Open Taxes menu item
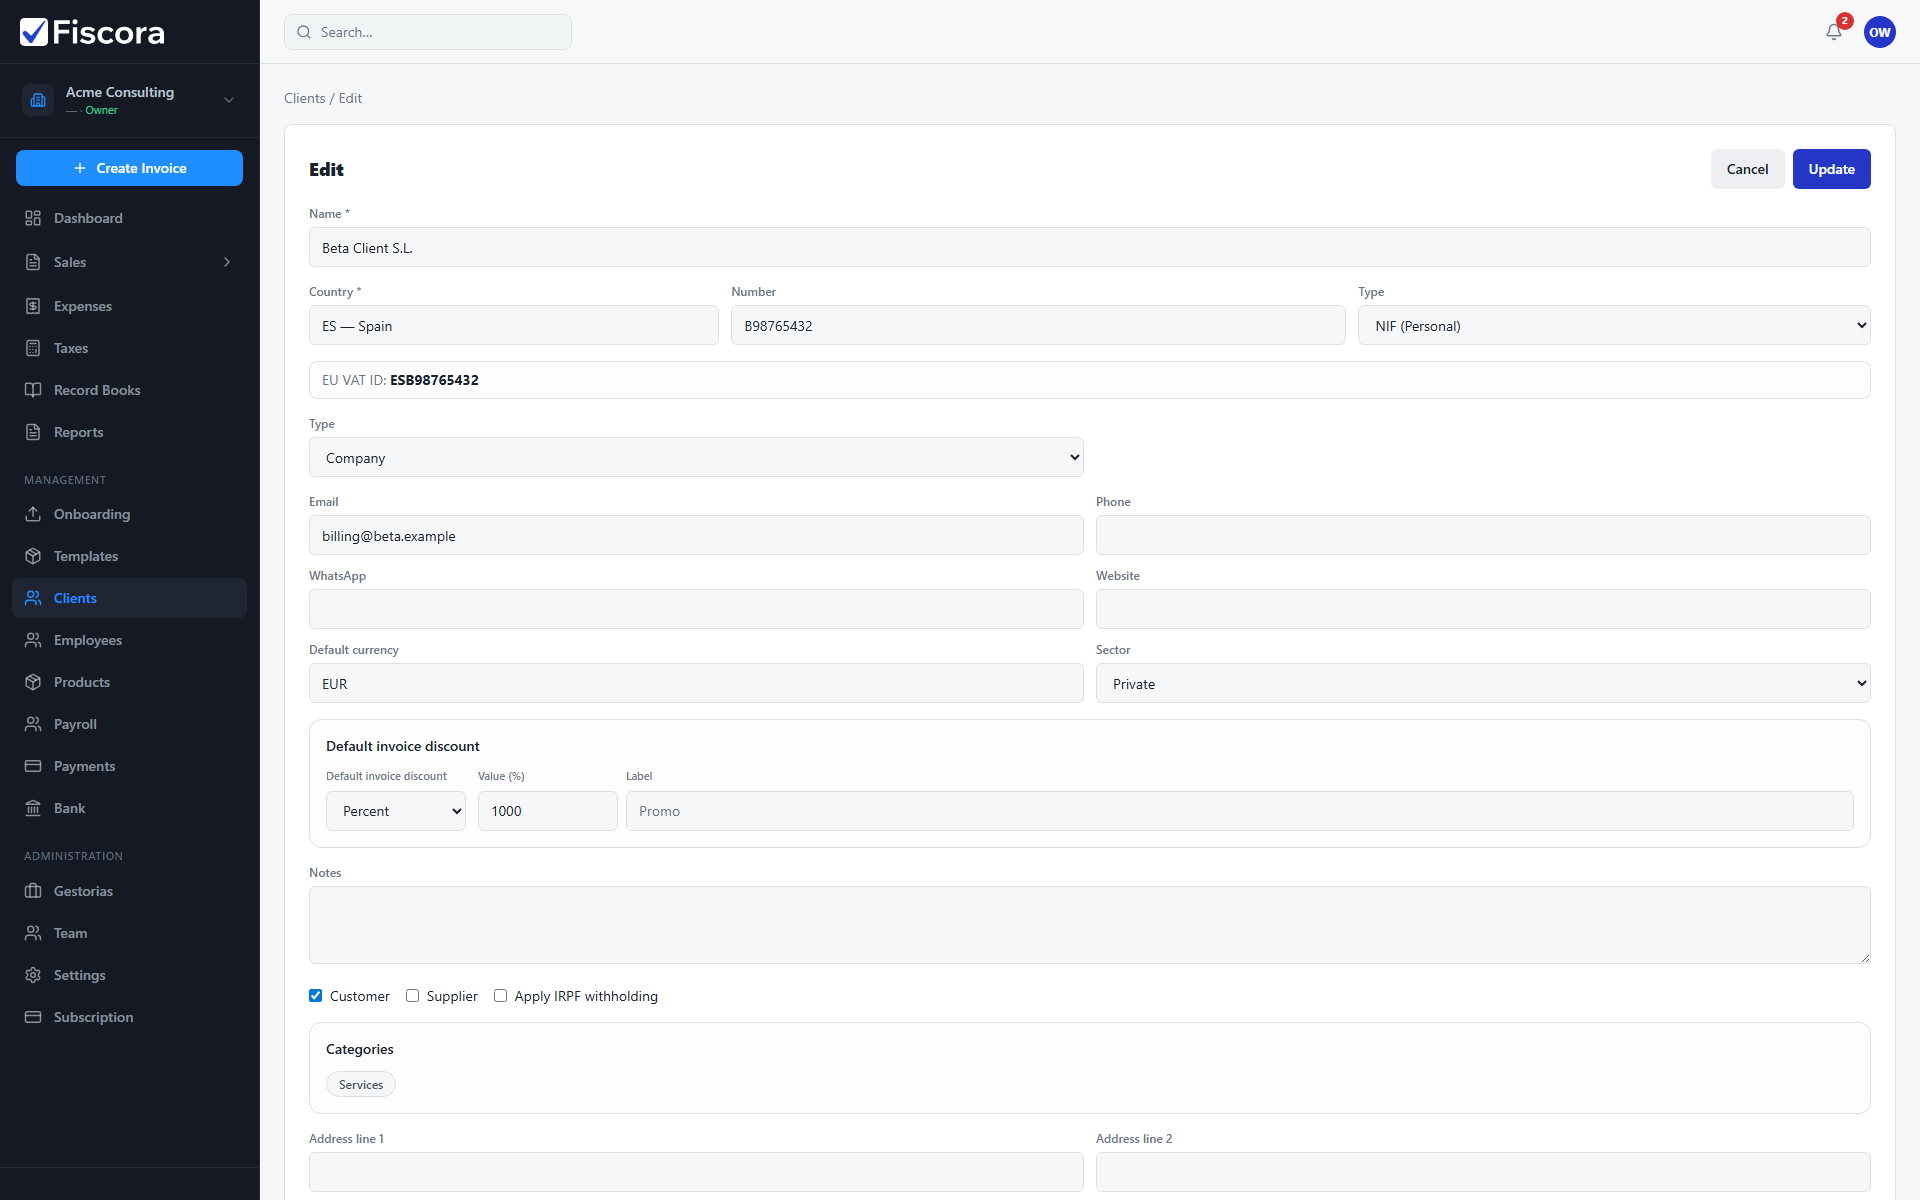Screen dimensions: 1920x1200 coord(129,348)
